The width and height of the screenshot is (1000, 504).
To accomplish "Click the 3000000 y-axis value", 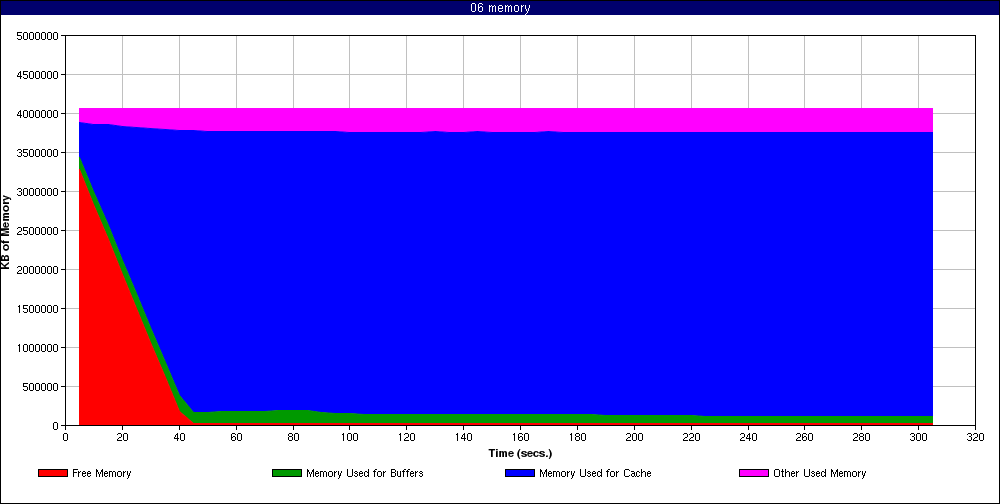I will [40, 192].
